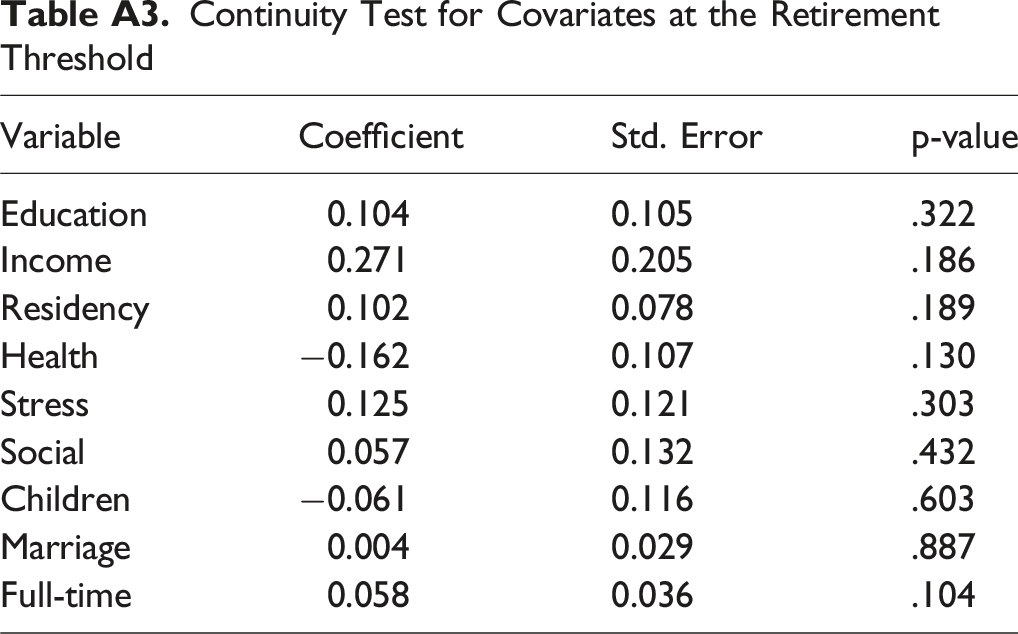This screenshot has width=1018, height=634.
Task: Select the p-value column header
Action: point(964,140)
